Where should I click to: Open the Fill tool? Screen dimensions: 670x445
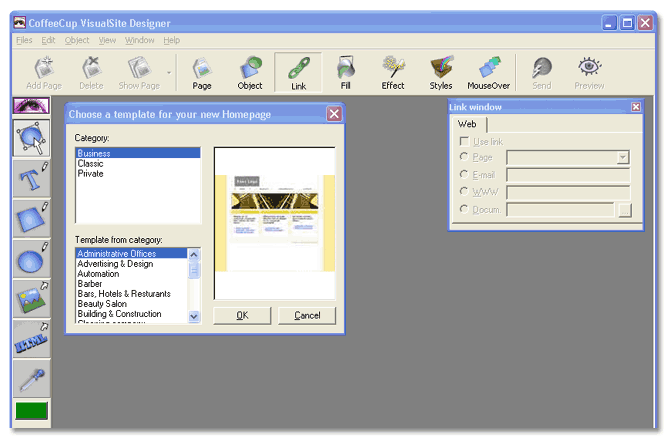click(x=346, y=73)
